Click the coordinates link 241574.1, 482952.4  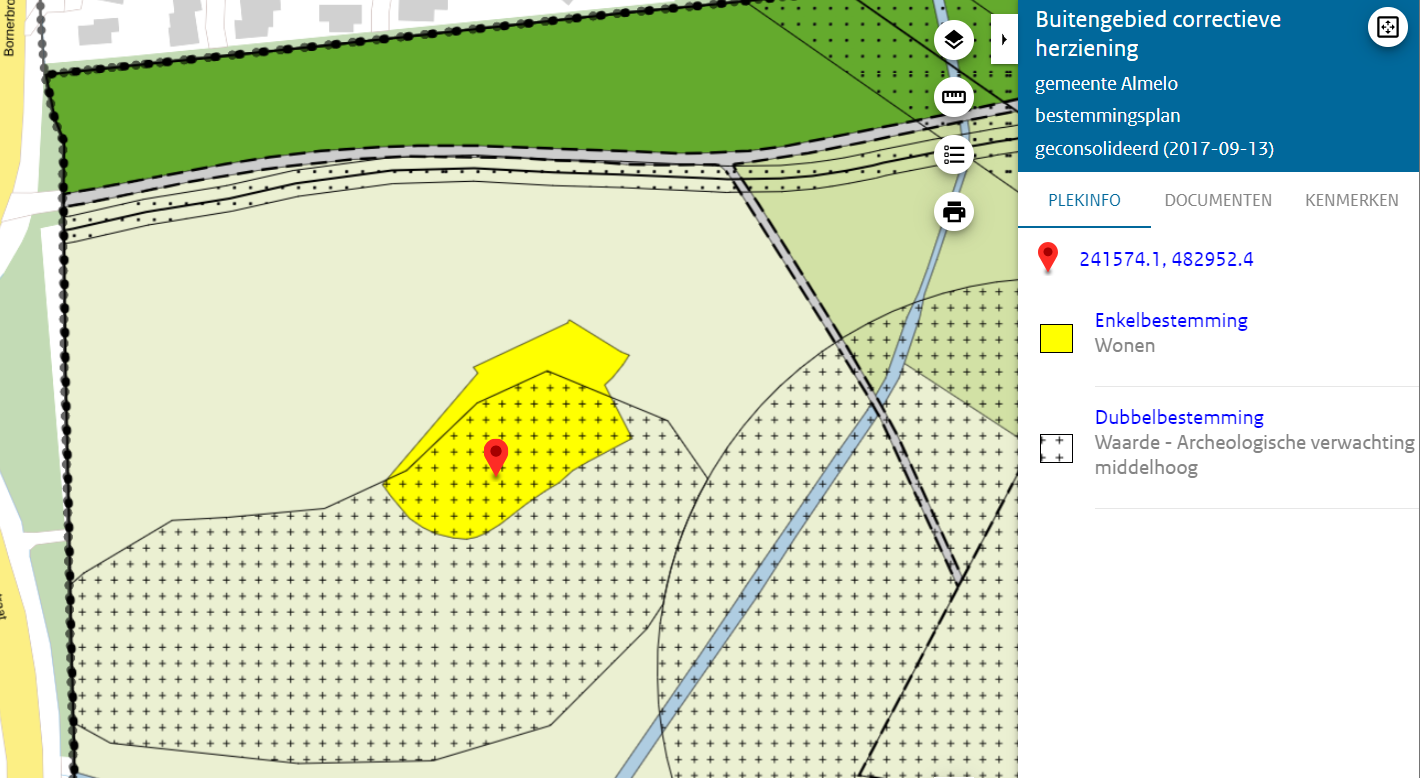click(1166, 259)
